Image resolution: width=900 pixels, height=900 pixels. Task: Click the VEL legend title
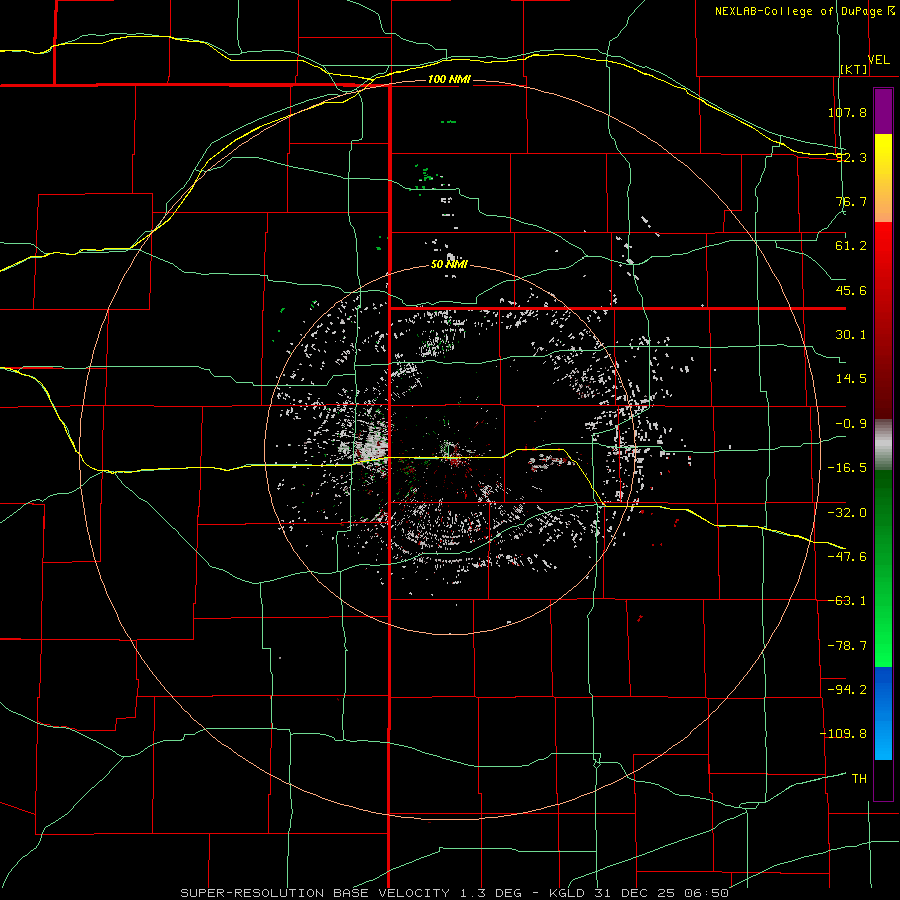click(x=879, y=60)
